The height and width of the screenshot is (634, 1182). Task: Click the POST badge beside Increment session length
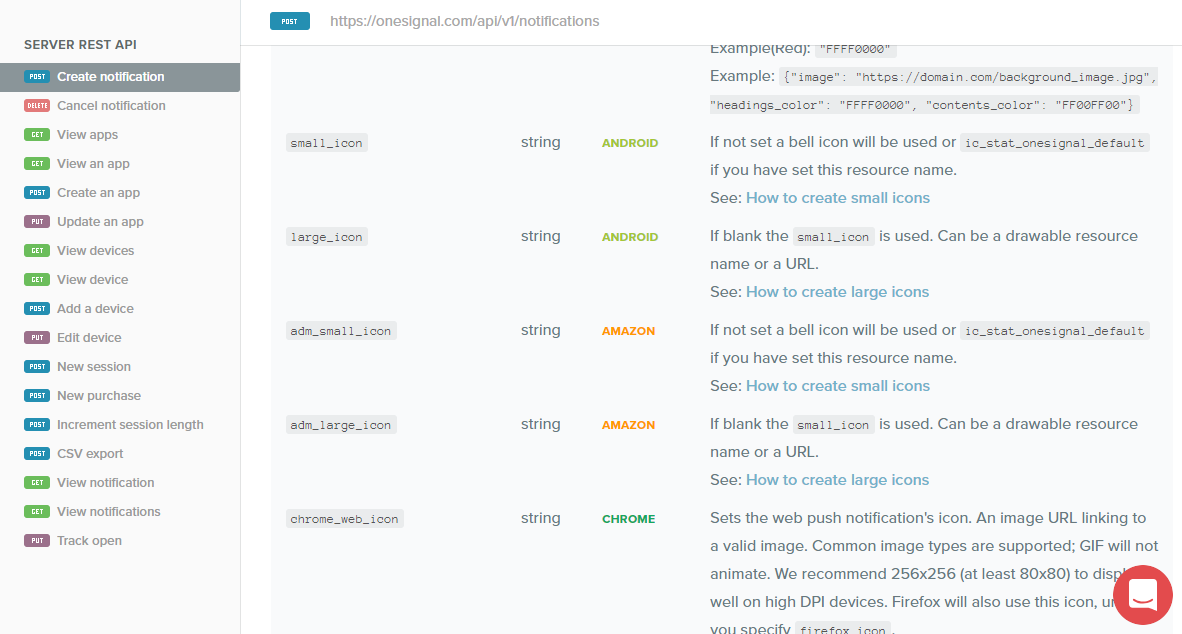(37, 424)
